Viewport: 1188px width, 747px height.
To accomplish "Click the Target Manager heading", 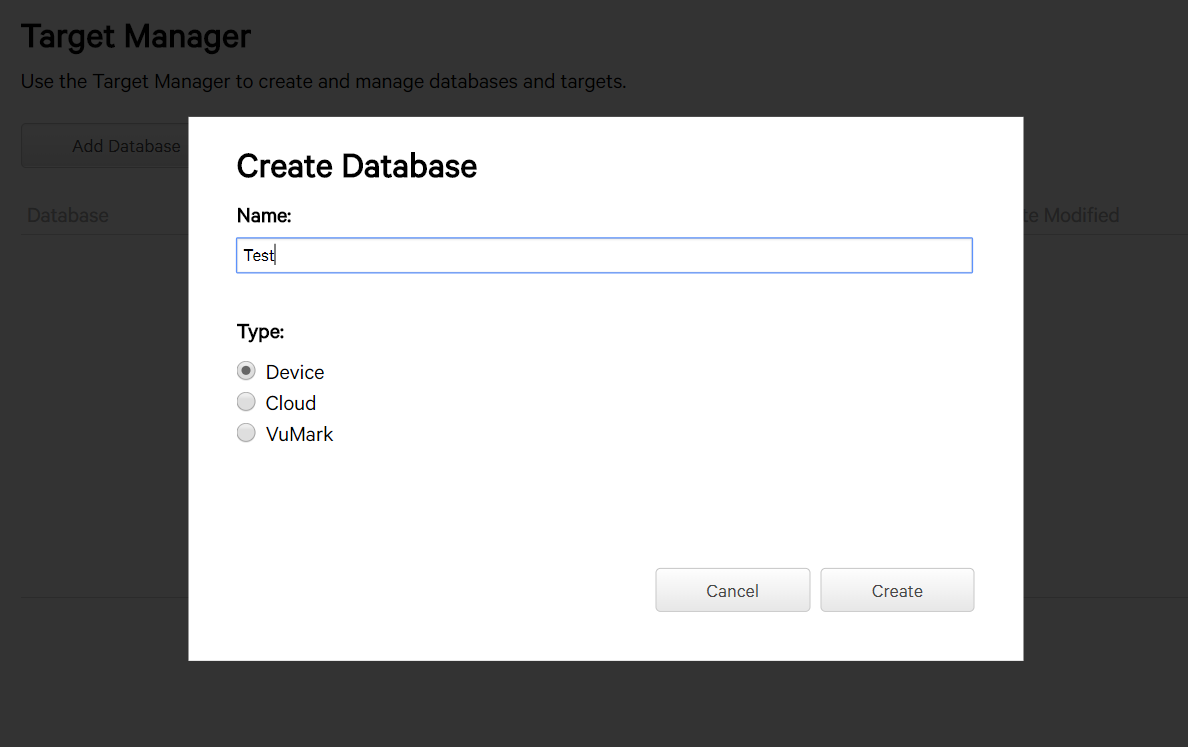I will tap(136, 36).
